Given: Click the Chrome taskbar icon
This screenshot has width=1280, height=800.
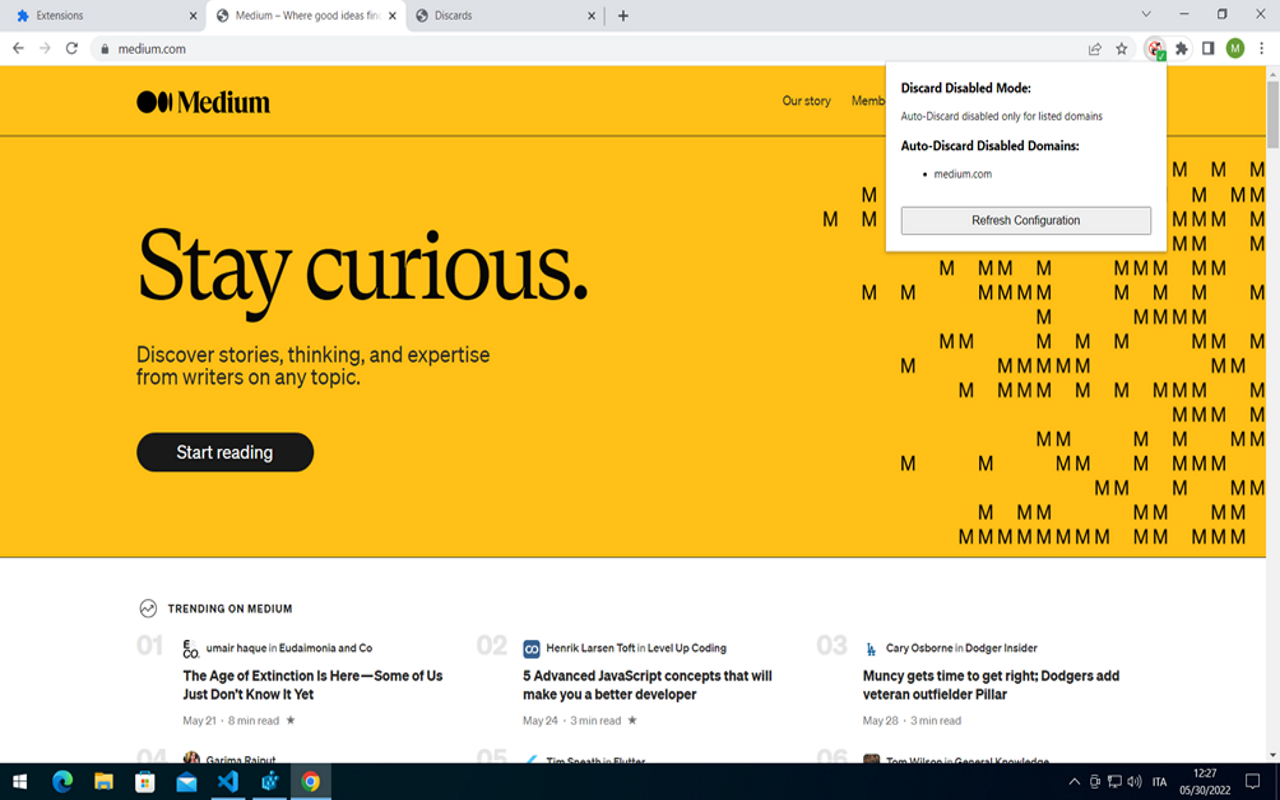Looking at the screenshot, I should (311, 781).
